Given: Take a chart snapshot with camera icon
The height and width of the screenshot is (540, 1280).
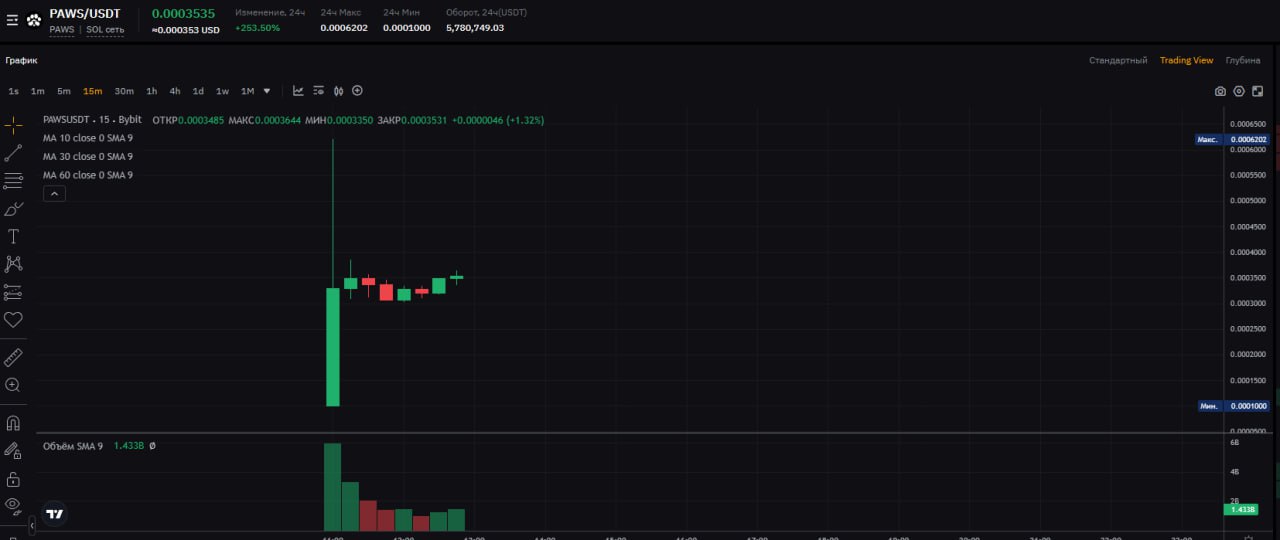Looking at the screenshot, I should [1220, 91].
